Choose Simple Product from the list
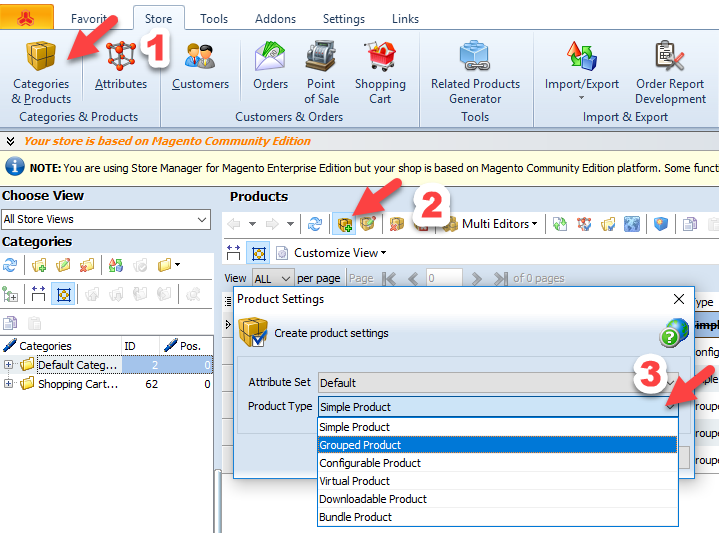Screen dimensions: 719x533 click(498, 427)
